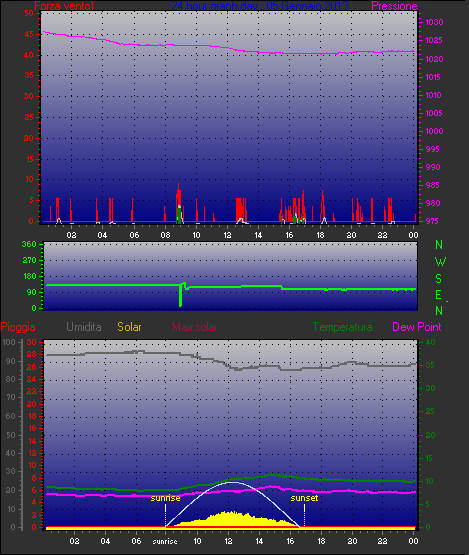This screenshot has height=555, width=469.
Task: Click the wind direction dip near 09 hours
Action: click(181, 295)
